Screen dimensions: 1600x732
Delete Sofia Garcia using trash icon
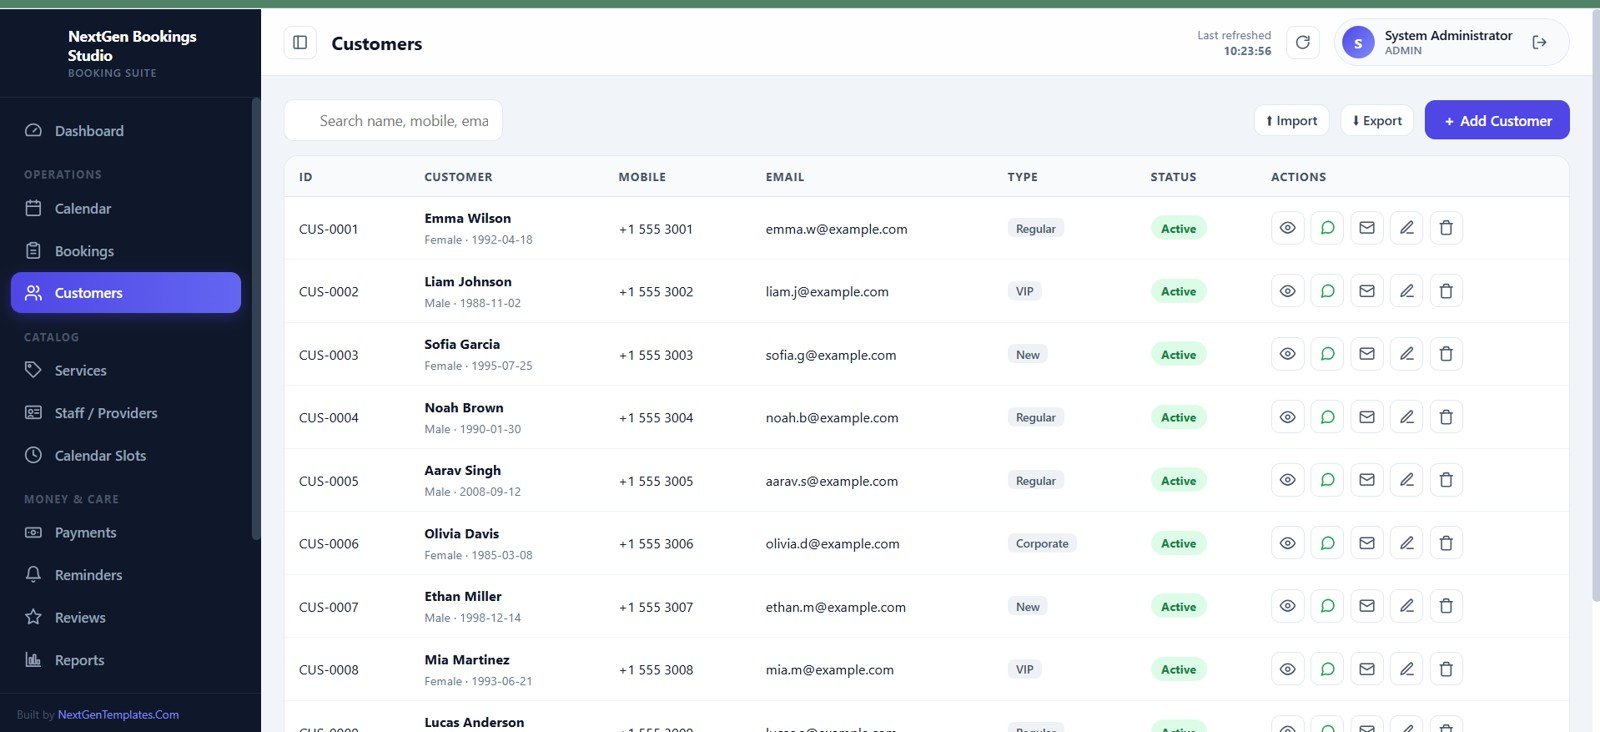tap(1446, 354)
